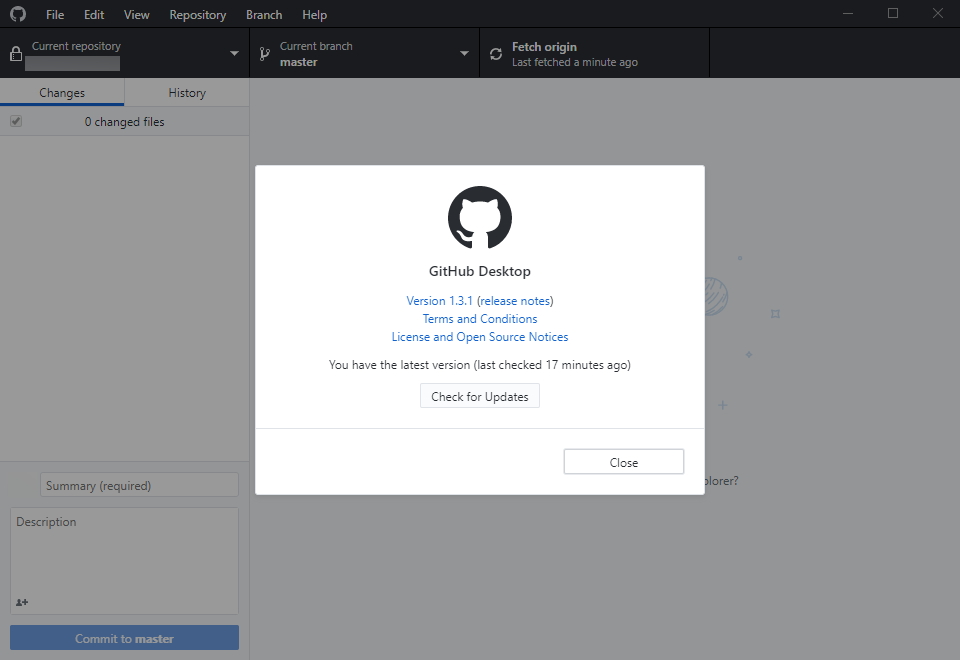The image size is (960, 660).
Task: Click Check for Updates
Action: point(480,395)
